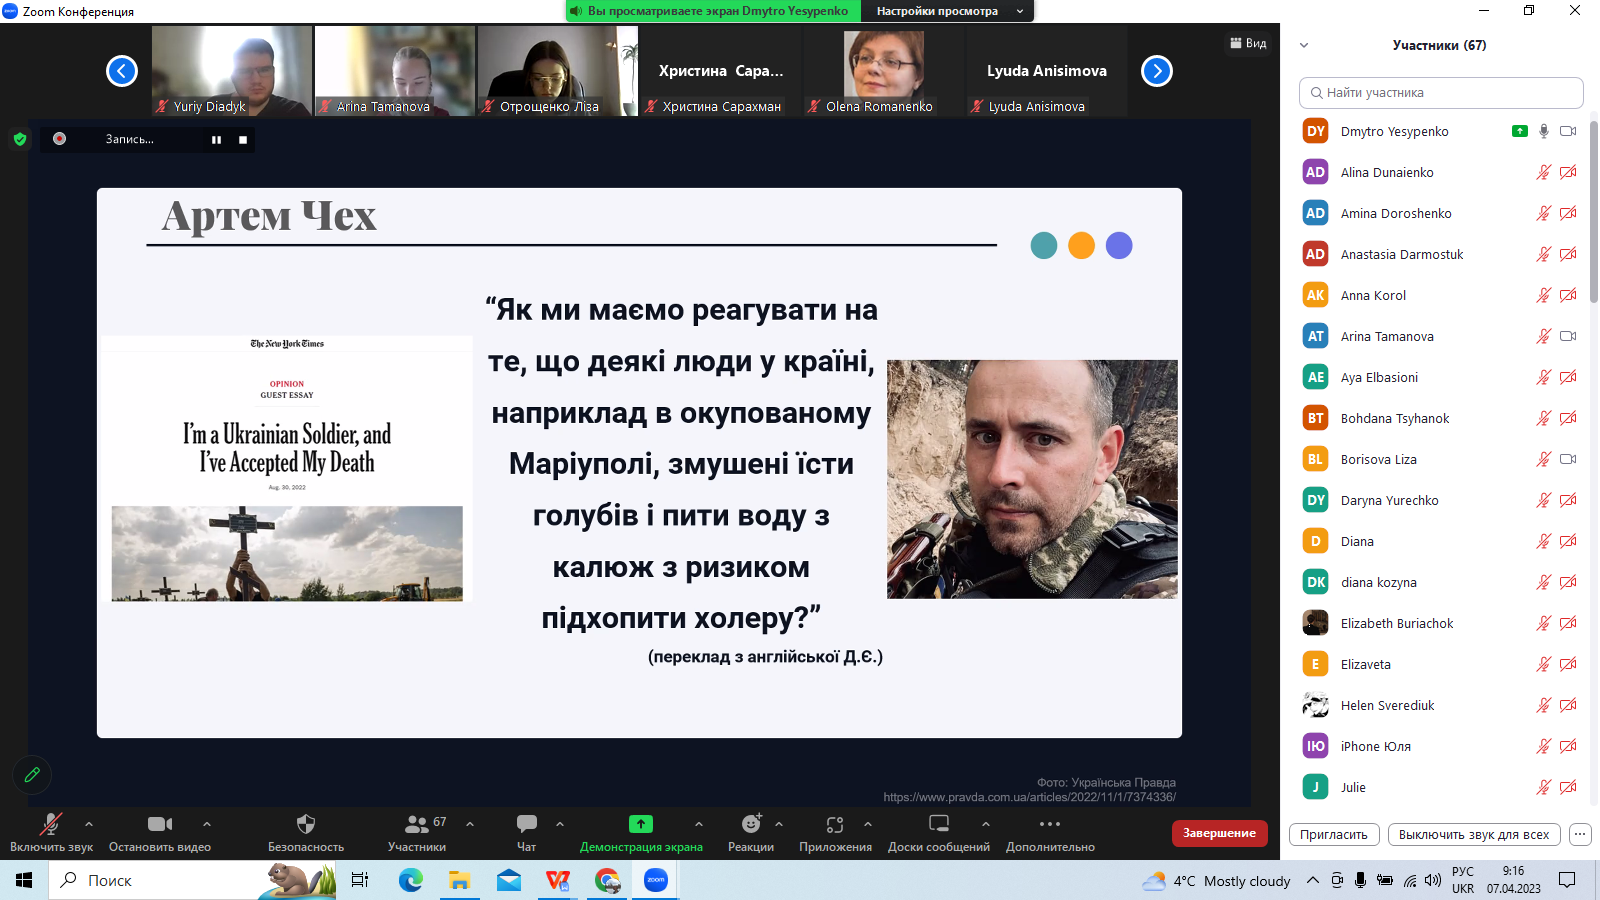
Task: Open Whiteboards icon in toolbar
Action: tap(939, 825)
